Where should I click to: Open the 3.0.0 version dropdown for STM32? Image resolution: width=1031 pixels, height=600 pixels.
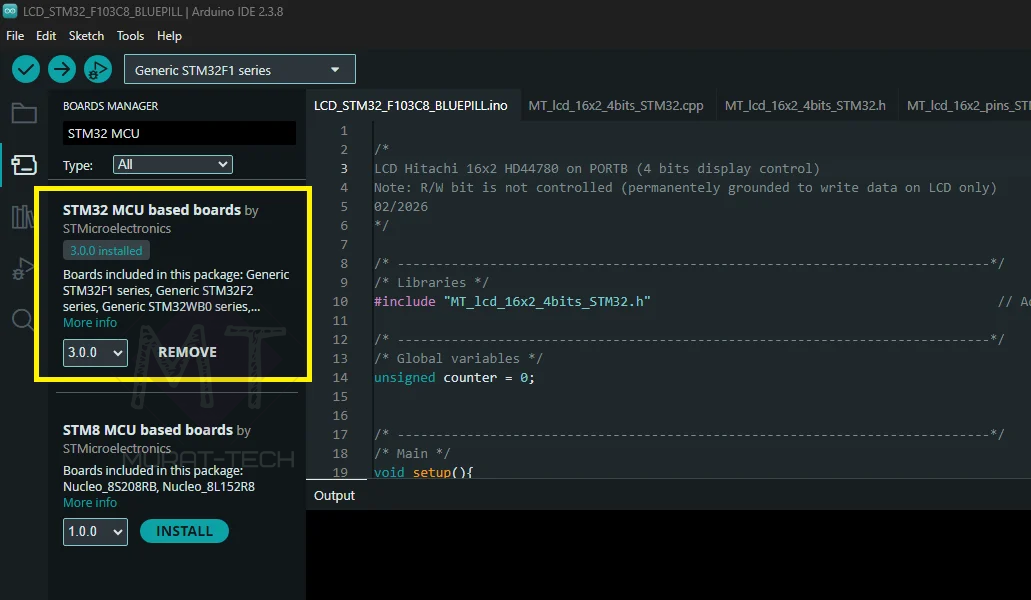[95, 352]
